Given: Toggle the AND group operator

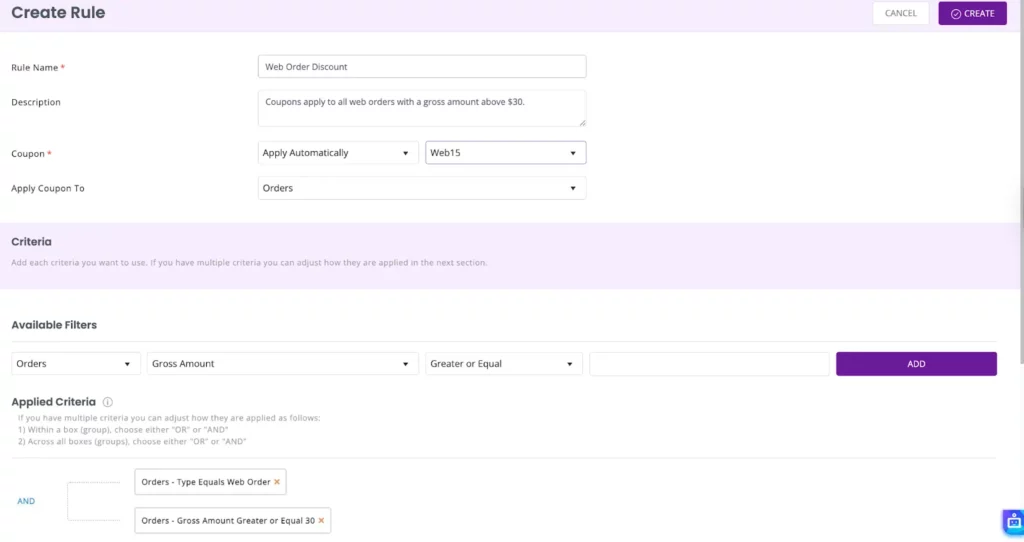Looking at the screenshot, I should point(26,501).
